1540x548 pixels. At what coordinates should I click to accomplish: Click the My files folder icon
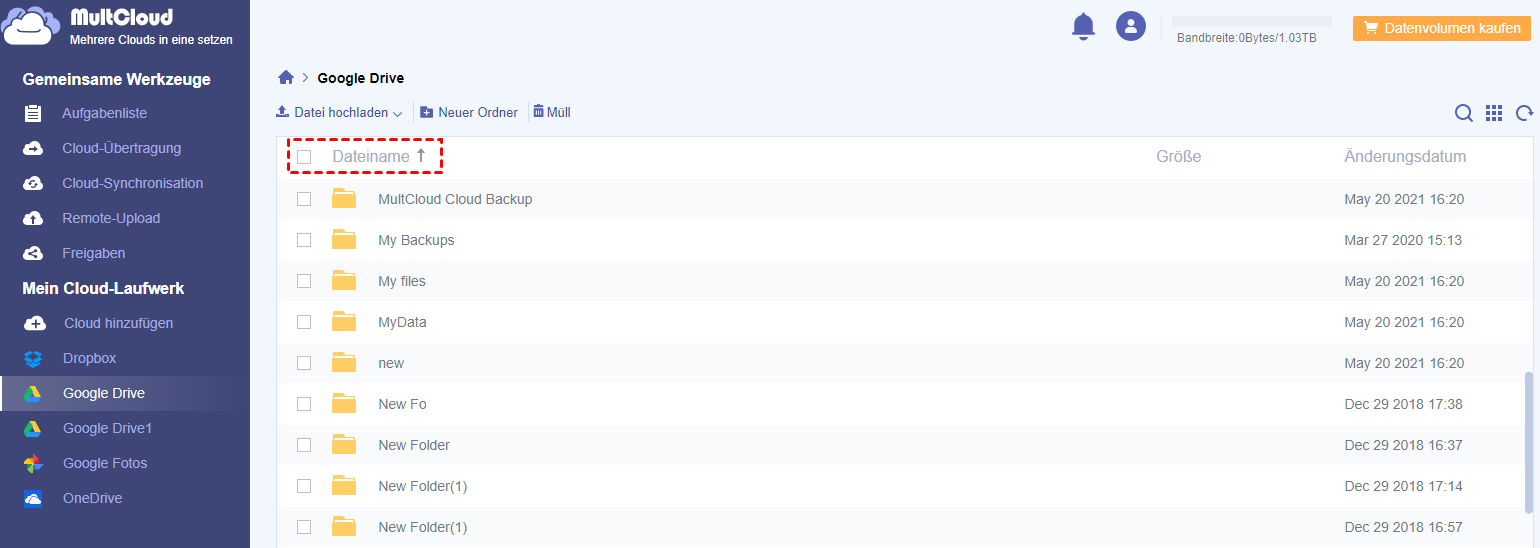(344, 280)
